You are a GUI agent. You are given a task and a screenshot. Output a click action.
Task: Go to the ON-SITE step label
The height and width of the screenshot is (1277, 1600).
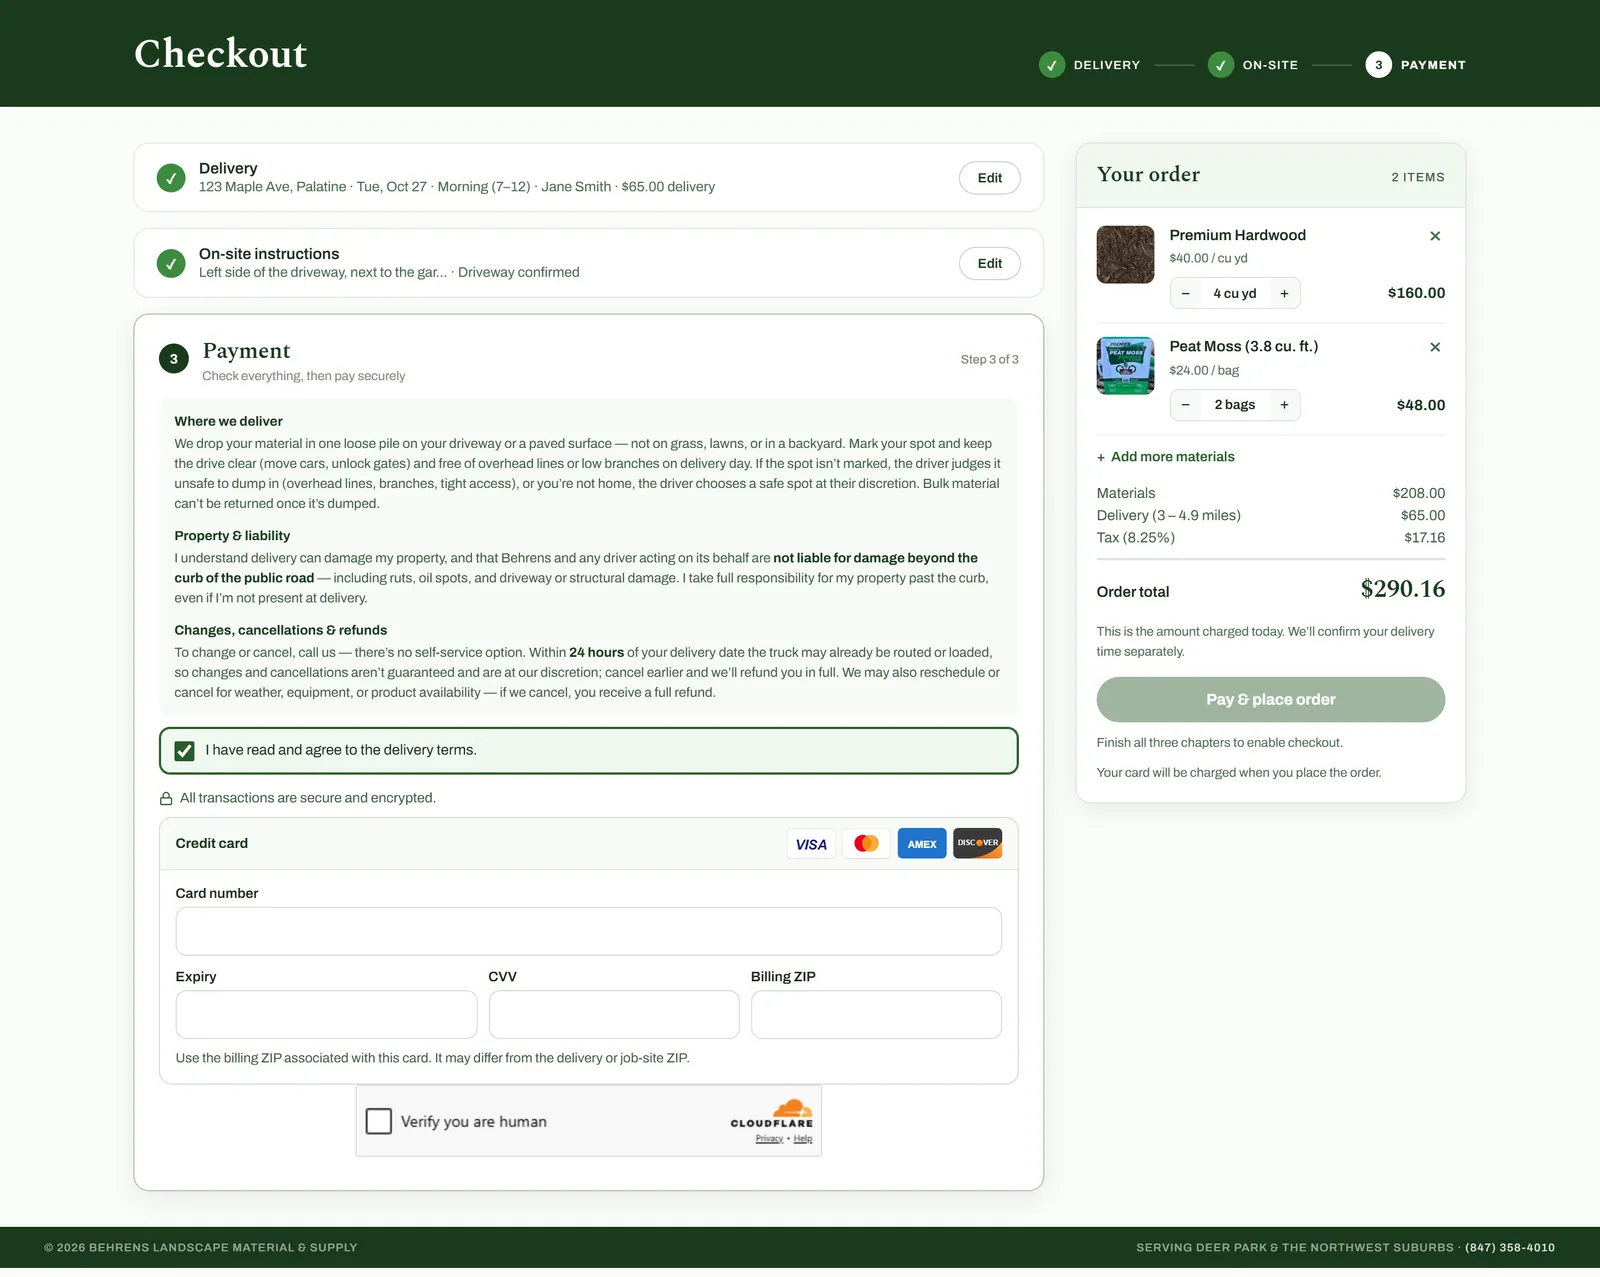(1270, 65)
